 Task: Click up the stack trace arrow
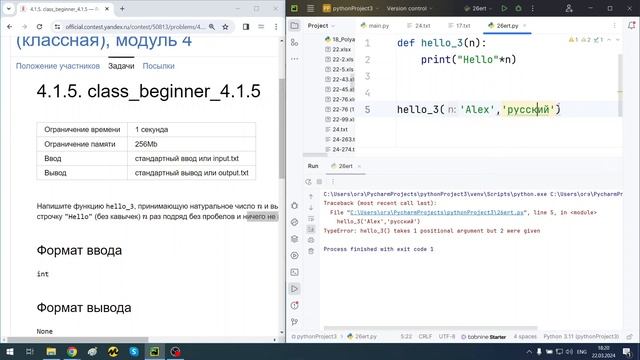[311, 196]
